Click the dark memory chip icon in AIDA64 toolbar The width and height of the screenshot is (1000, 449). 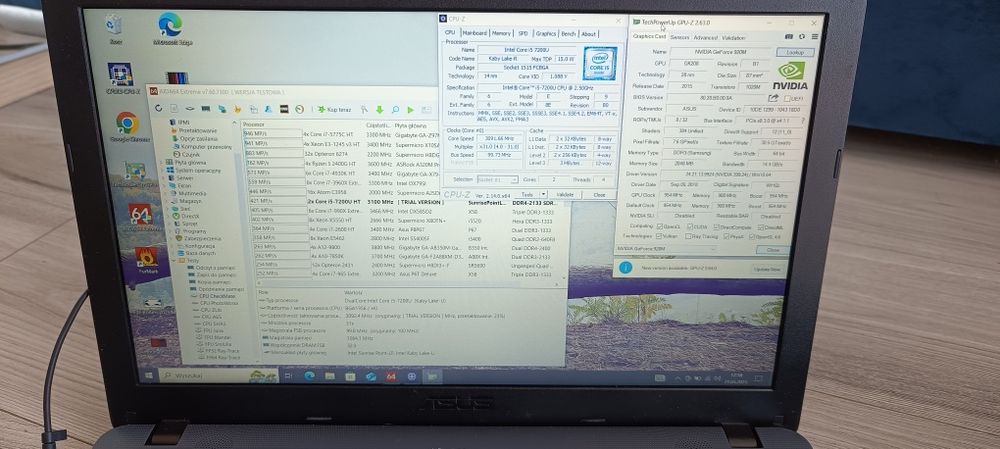click(x=284, y=109)
